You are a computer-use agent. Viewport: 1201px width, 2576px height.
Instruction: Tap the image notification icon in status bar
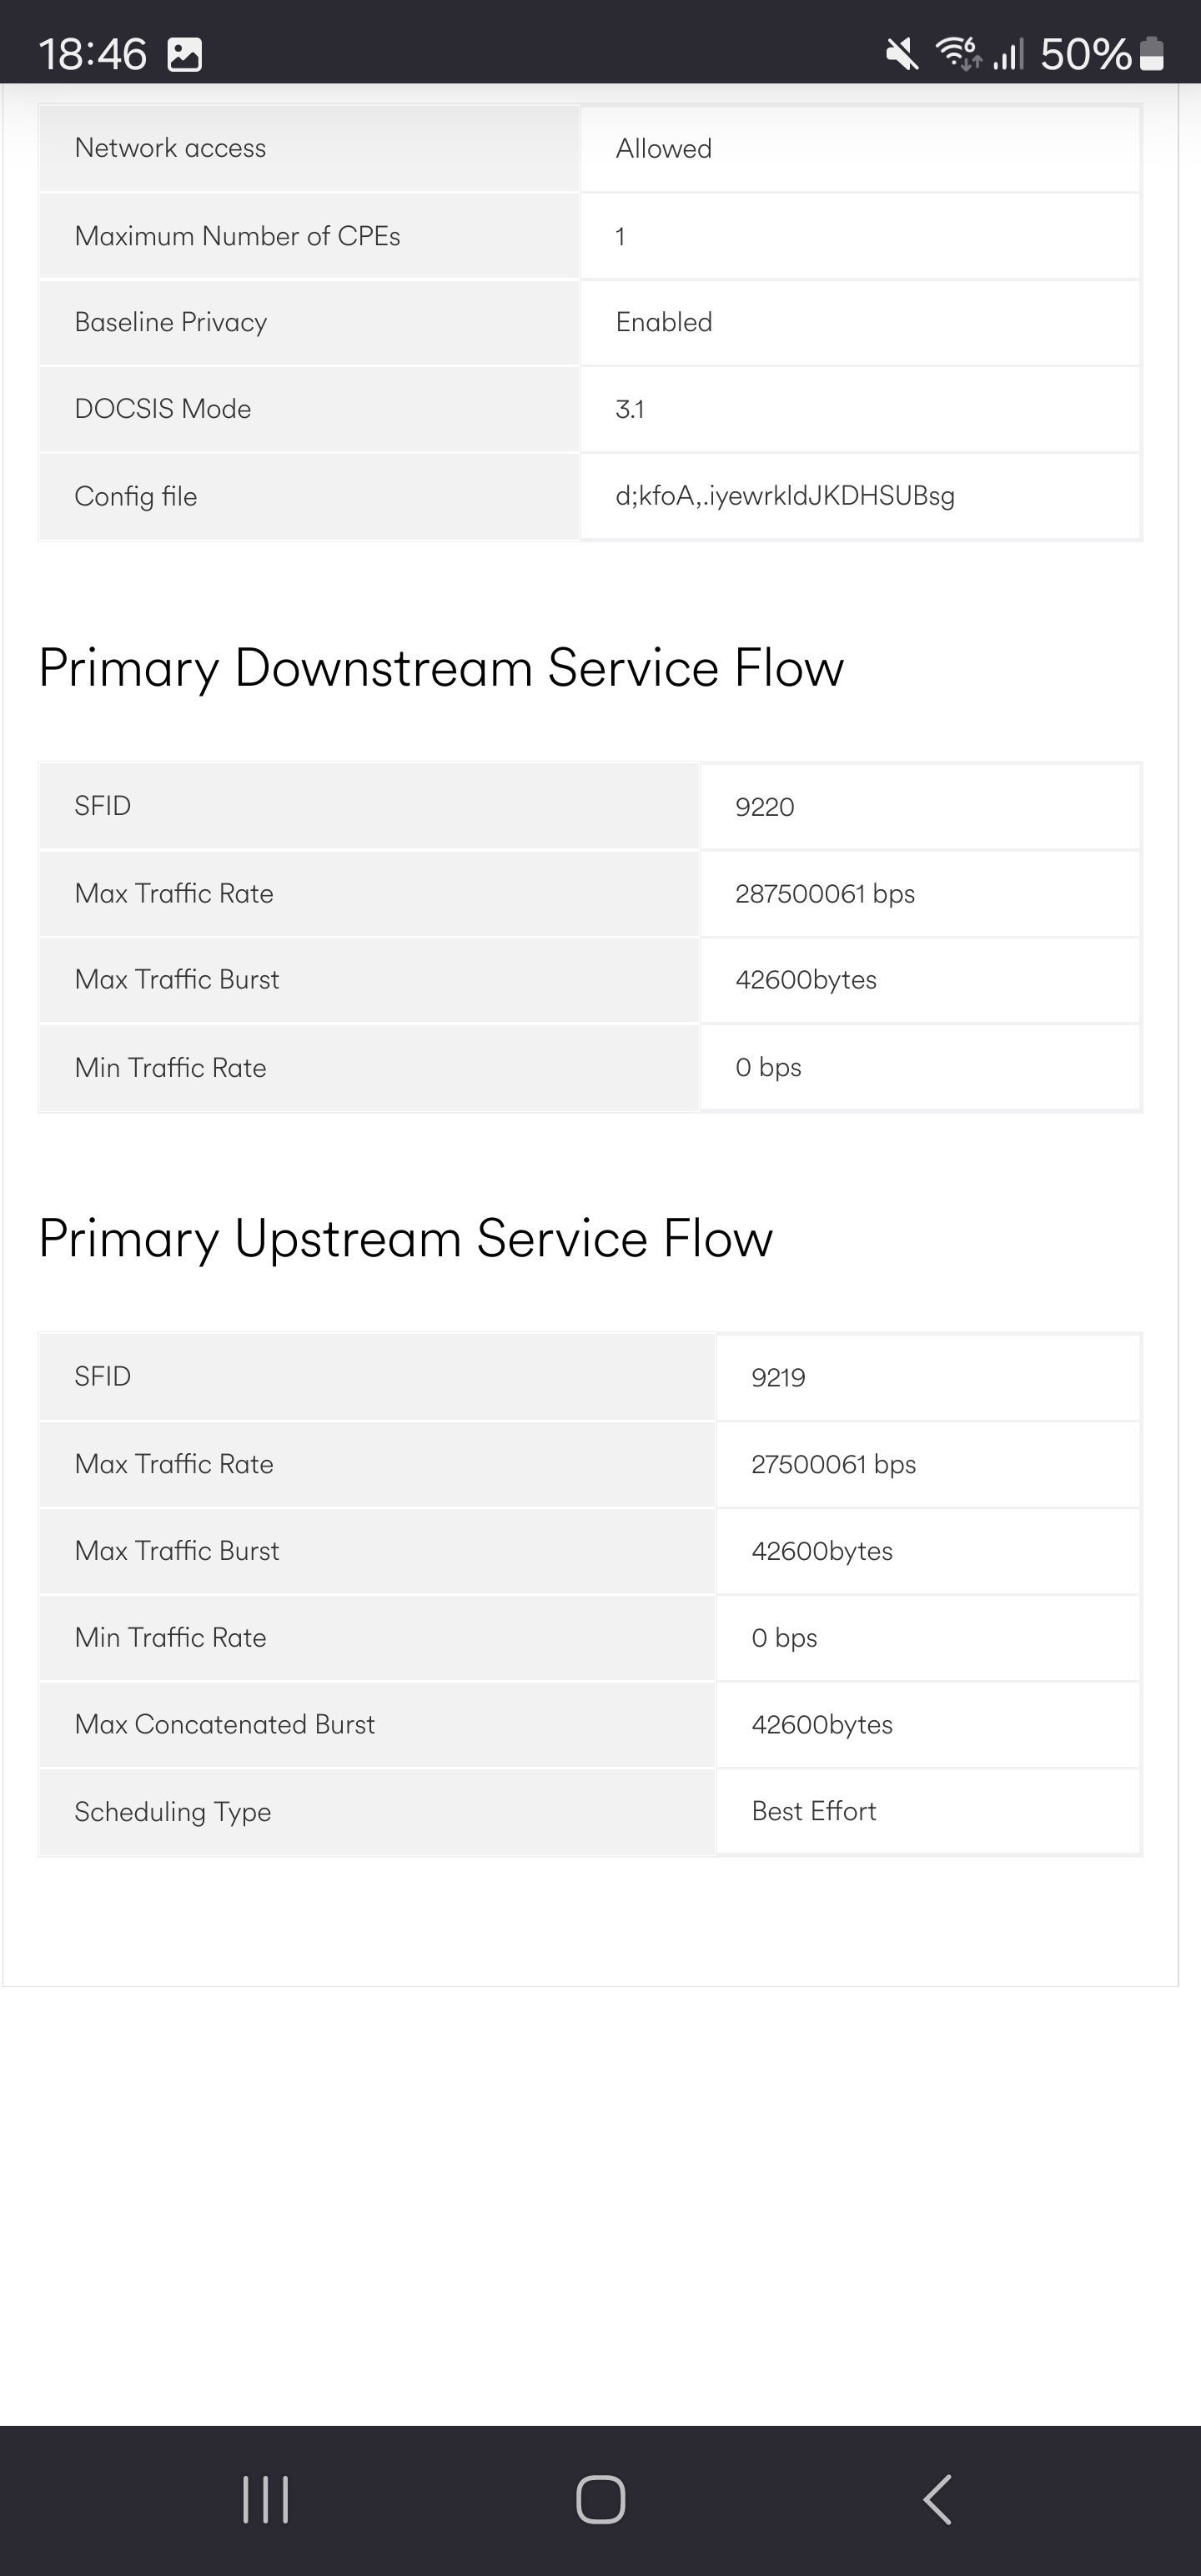point(184,54)
